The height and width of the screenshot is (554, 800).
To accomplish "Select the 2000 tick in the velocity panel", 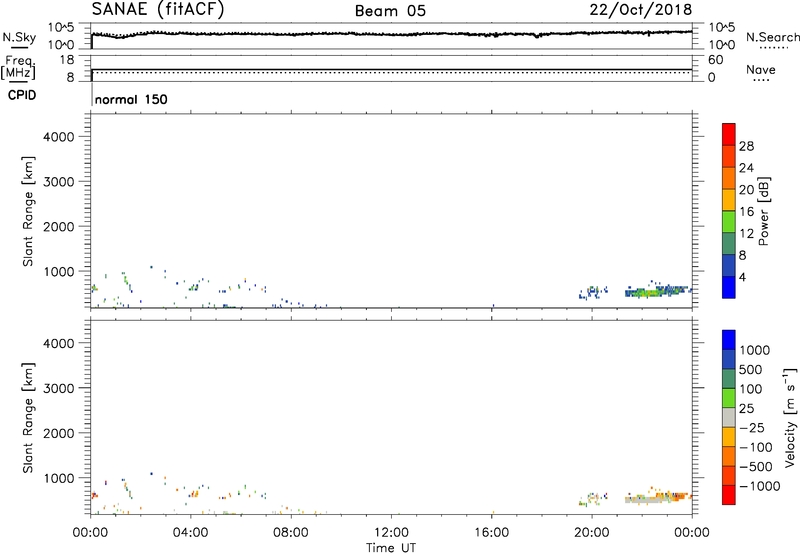I will 59,433.
